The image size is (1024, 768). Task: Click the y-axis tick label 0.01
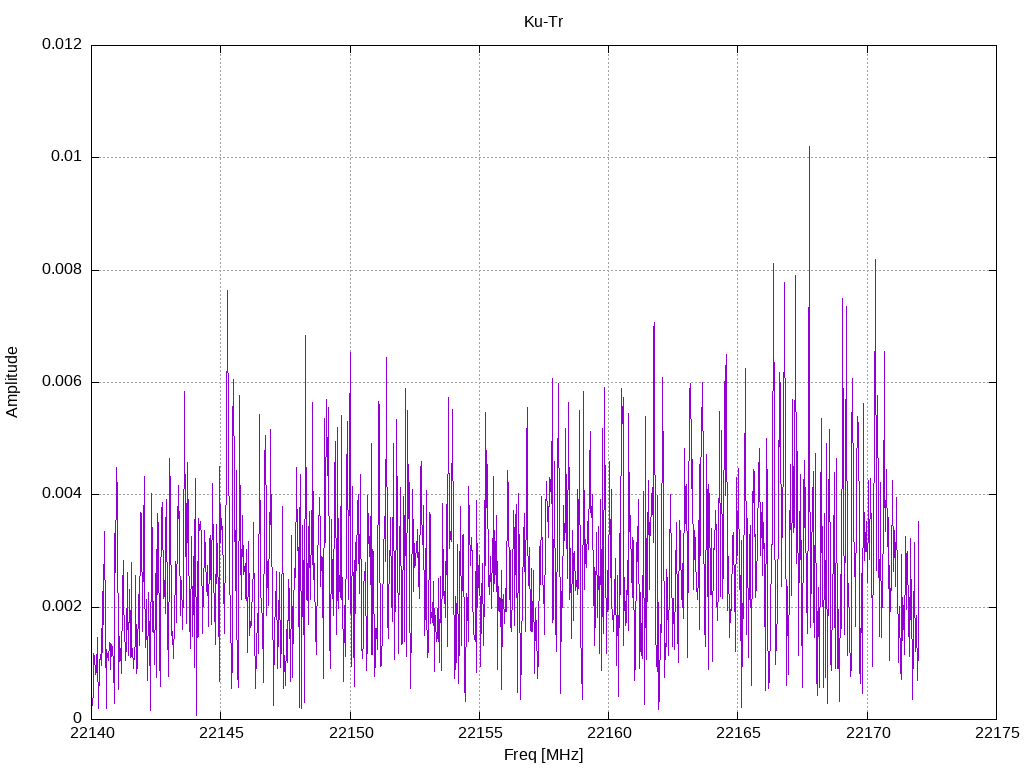67,156
